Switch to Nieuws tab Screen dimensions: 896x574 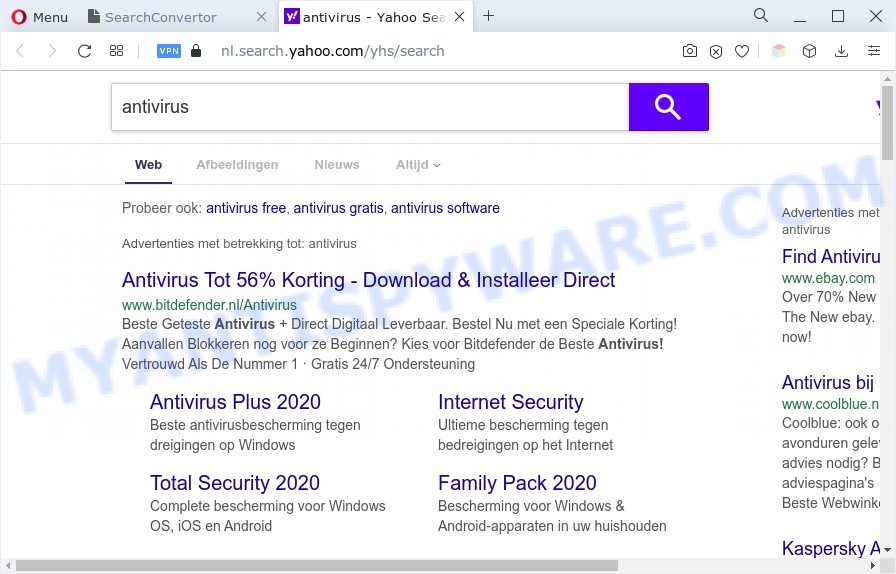click(x=337, y=165)
